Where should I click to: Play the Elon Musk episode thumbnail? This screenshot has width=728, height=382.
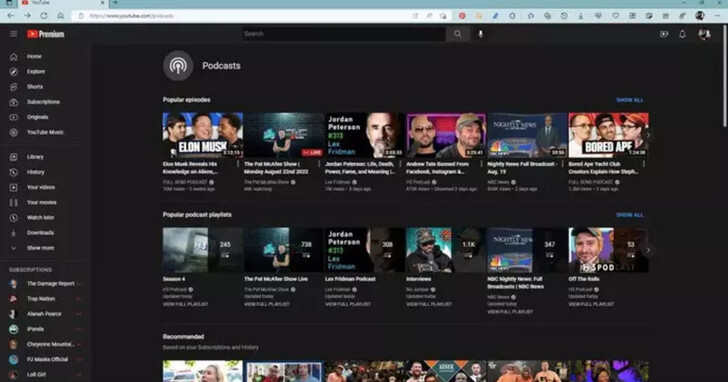pyautogui.click(x=202, y=135)
